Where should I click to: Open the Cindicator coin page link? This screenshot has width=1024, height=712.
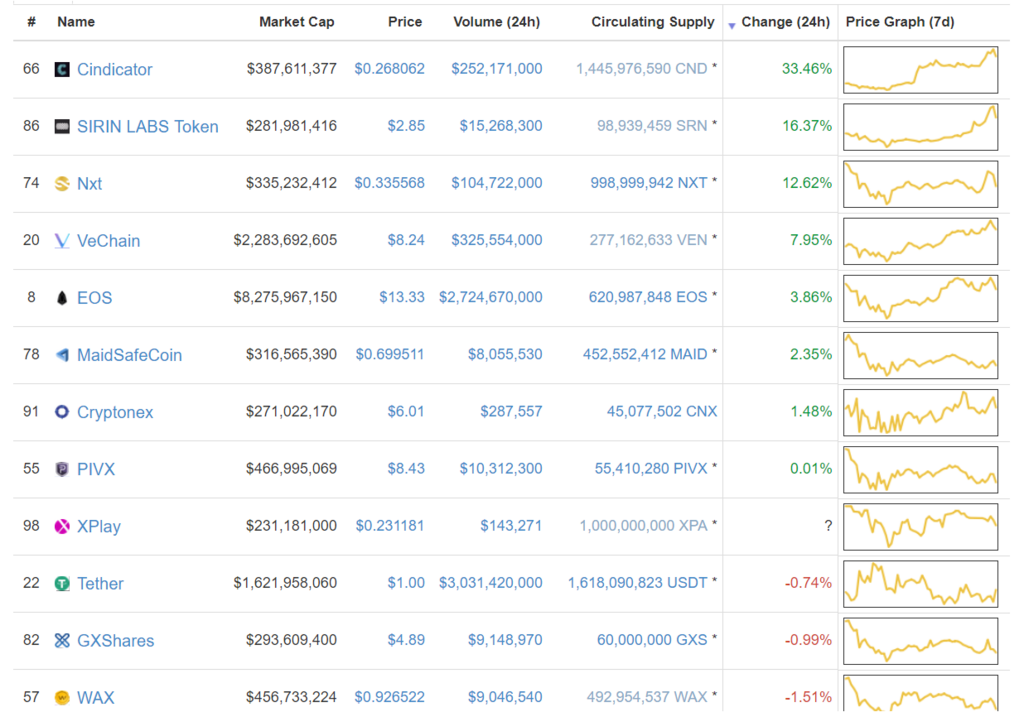(x=115, y=69)
